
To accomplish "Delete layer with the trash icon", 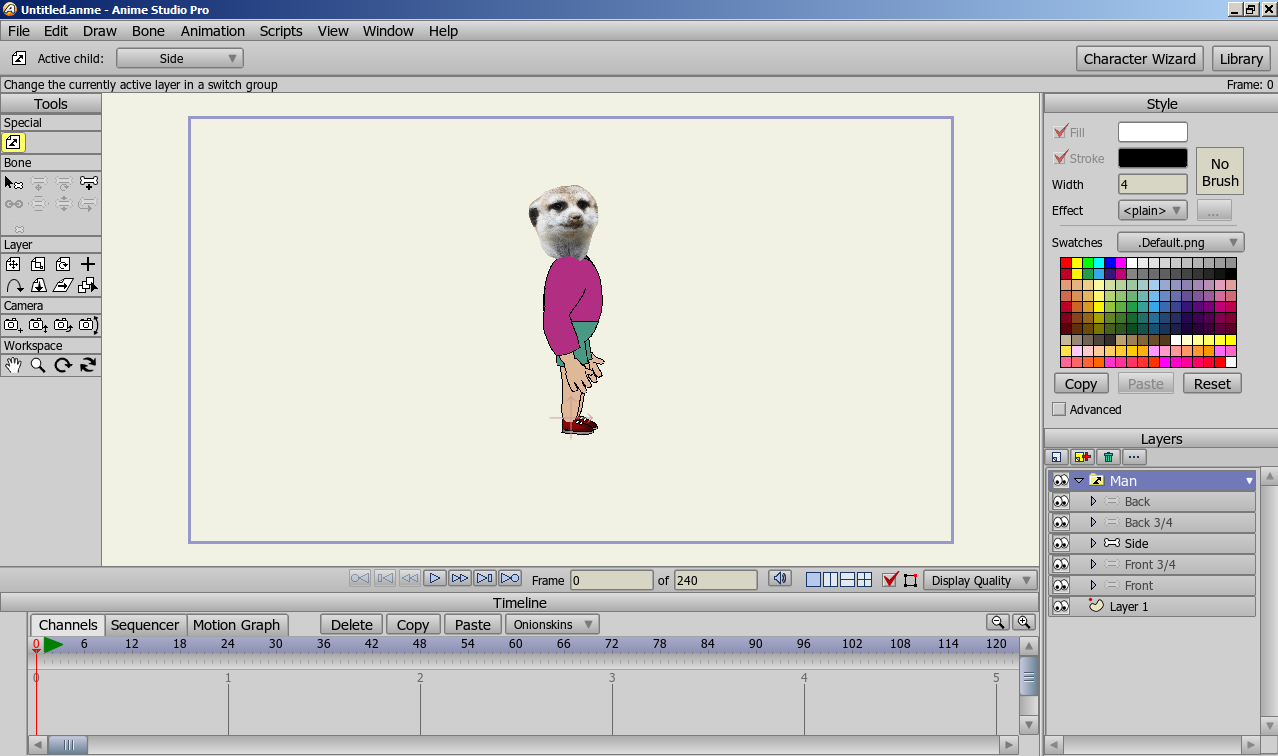I will click(x=1108, y=457).
